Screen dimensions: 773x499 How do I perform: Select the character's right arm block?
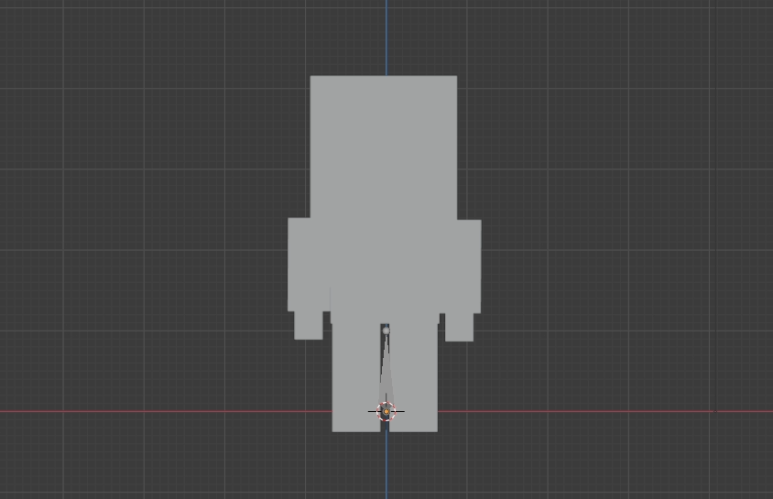click(x=460, y=266)
